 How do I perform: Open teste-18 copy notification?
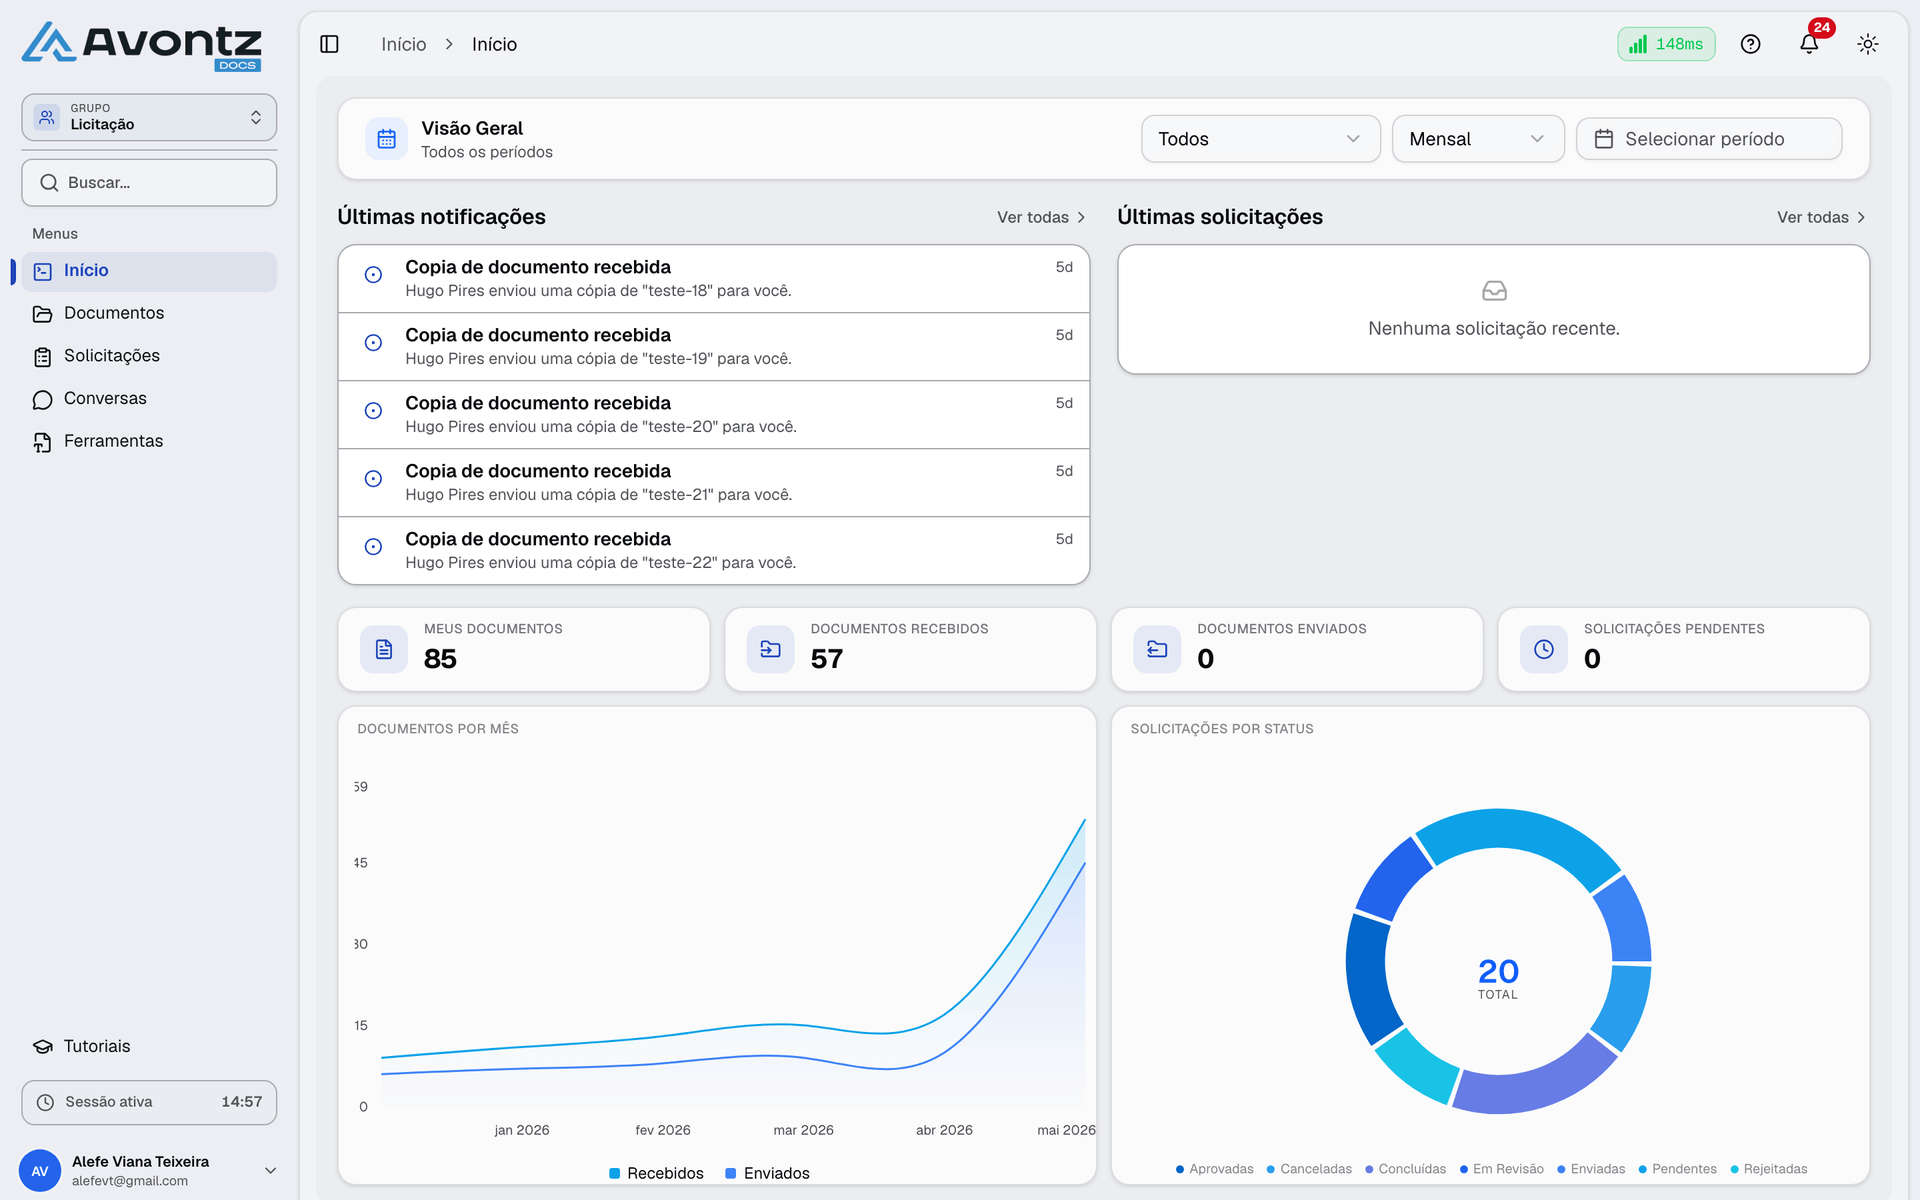714,279
